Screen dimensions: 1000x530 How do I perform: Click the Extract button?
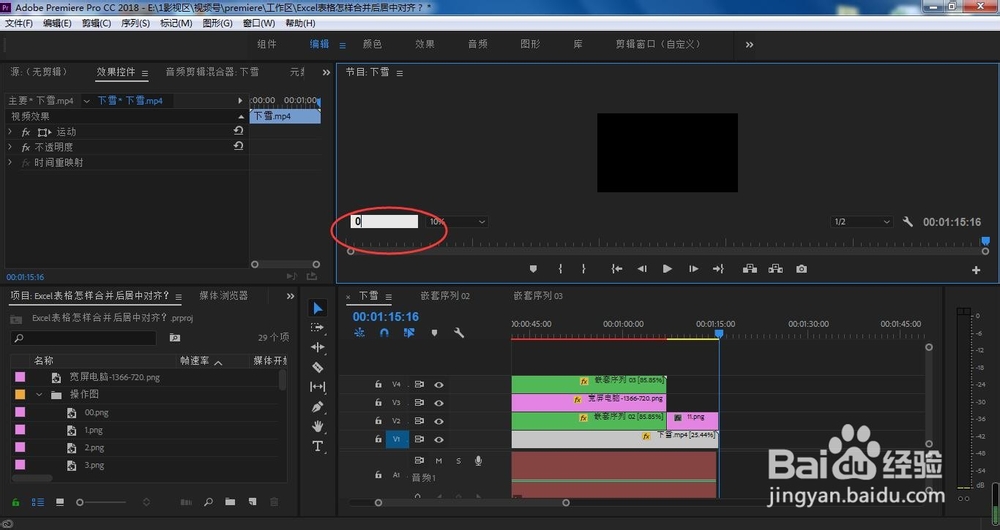pyautogui.click(x=776, y=269)
